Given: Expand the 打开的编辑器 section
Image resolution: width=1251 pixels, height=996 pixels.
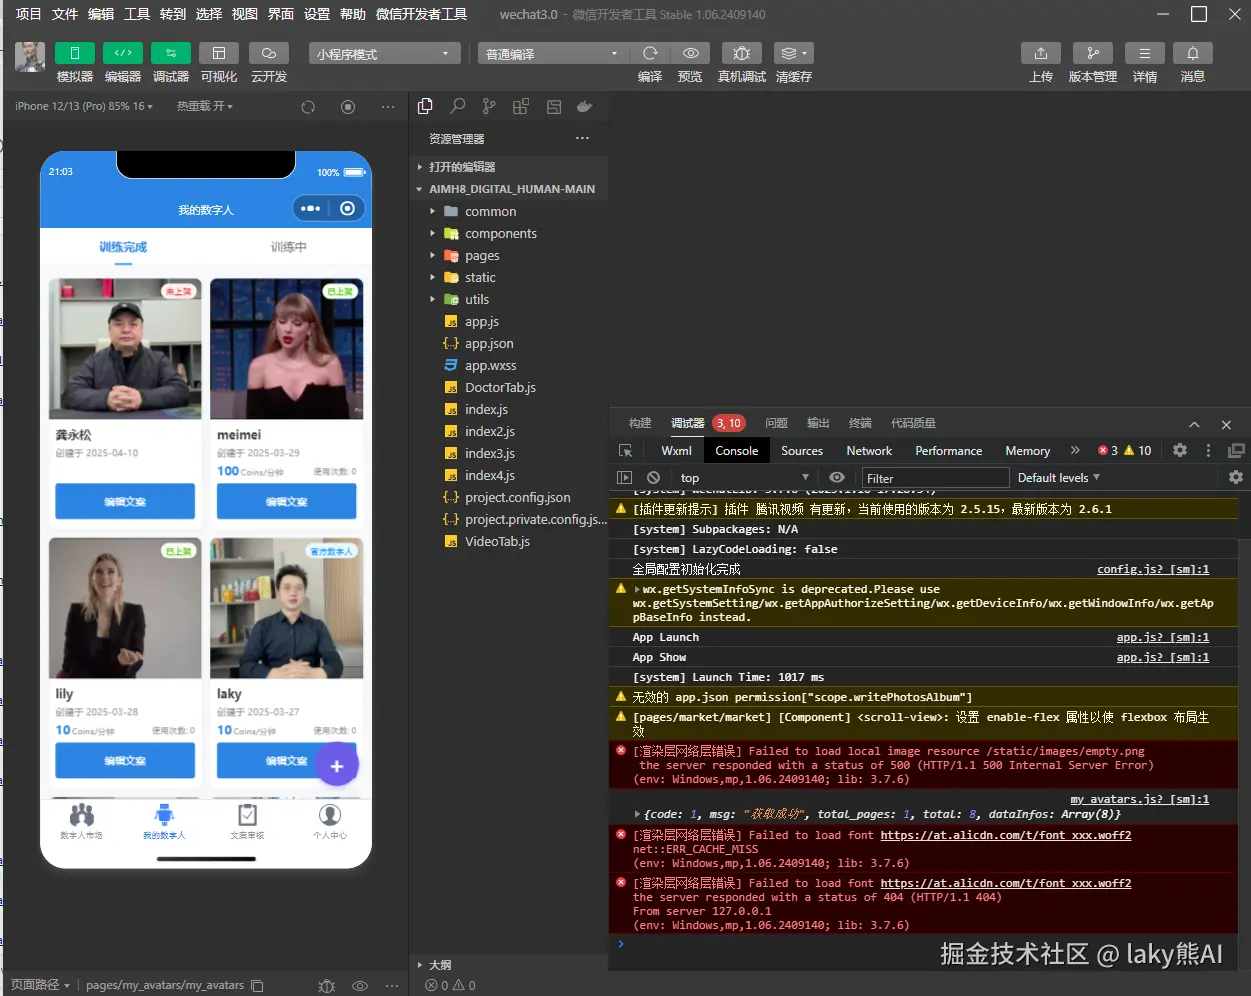Looking at the screenshot, I should click(509, 167).
